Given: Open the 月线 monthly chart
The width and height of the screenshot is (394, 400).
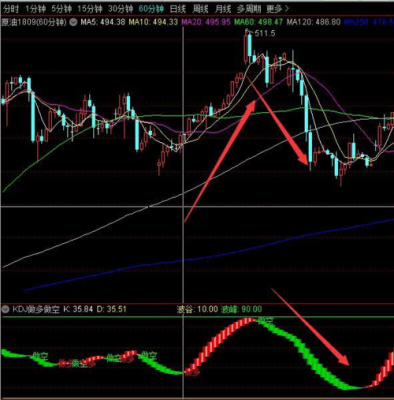Looking at the screenshot, I should pyautogui.click(x=222, y=9).
